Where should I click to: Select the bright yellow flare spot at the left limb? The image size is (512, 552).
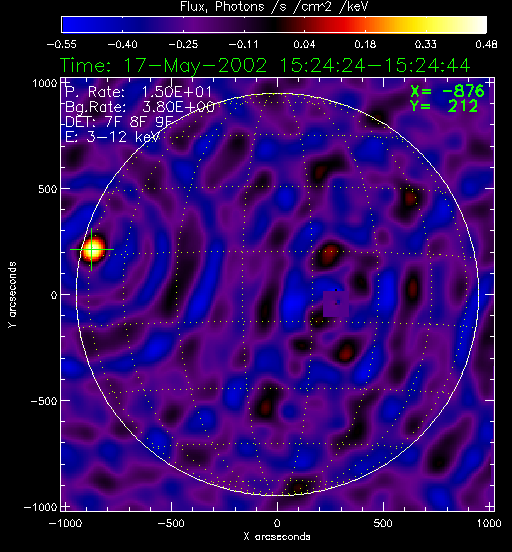pos(93,249)
